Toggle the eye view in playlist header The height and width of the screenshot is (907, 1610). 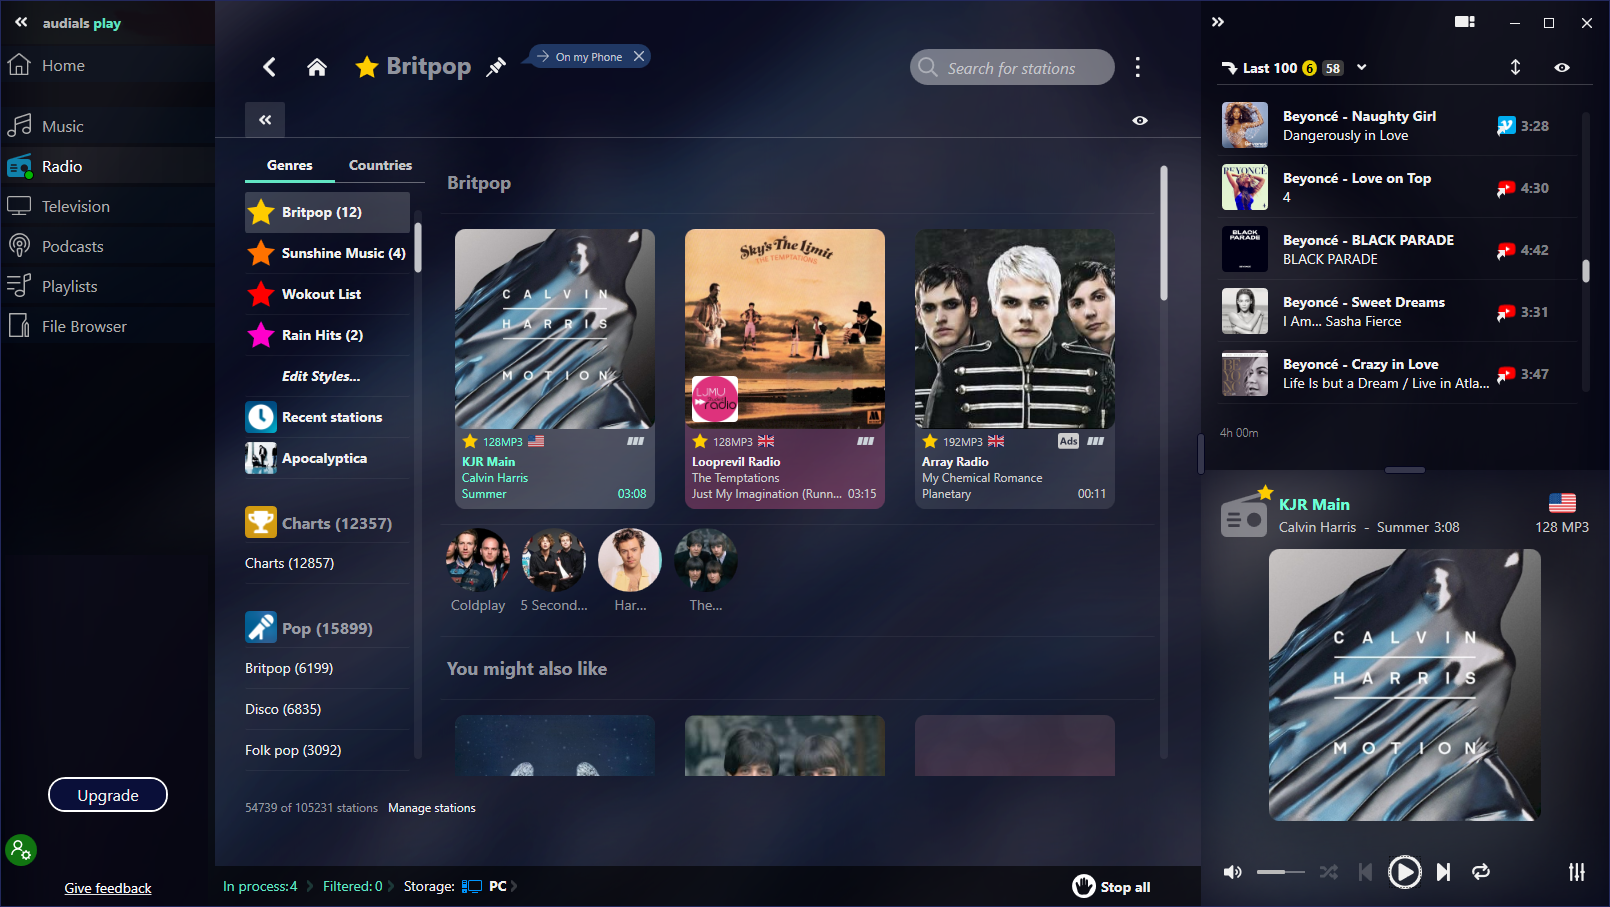tap(1562, 68)
